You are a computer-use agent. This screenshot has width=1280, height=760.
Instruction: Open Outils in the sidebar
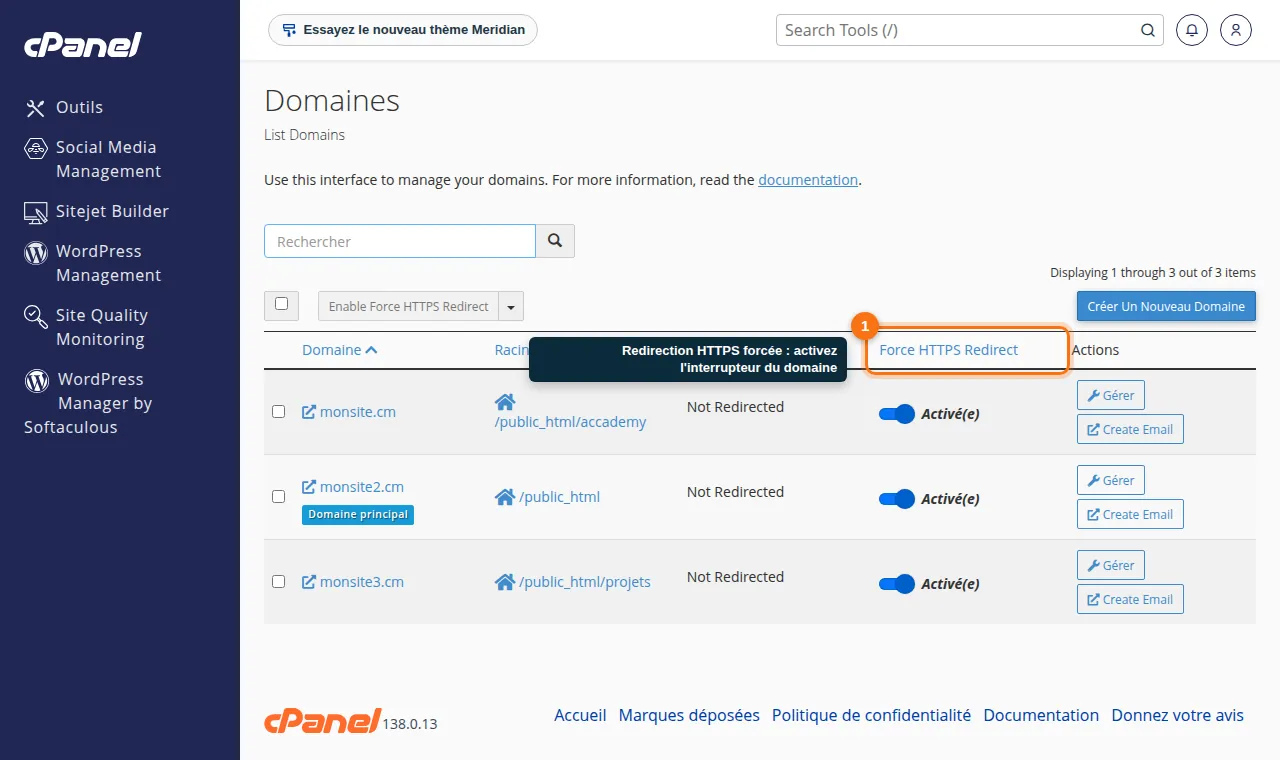point(64,107)
